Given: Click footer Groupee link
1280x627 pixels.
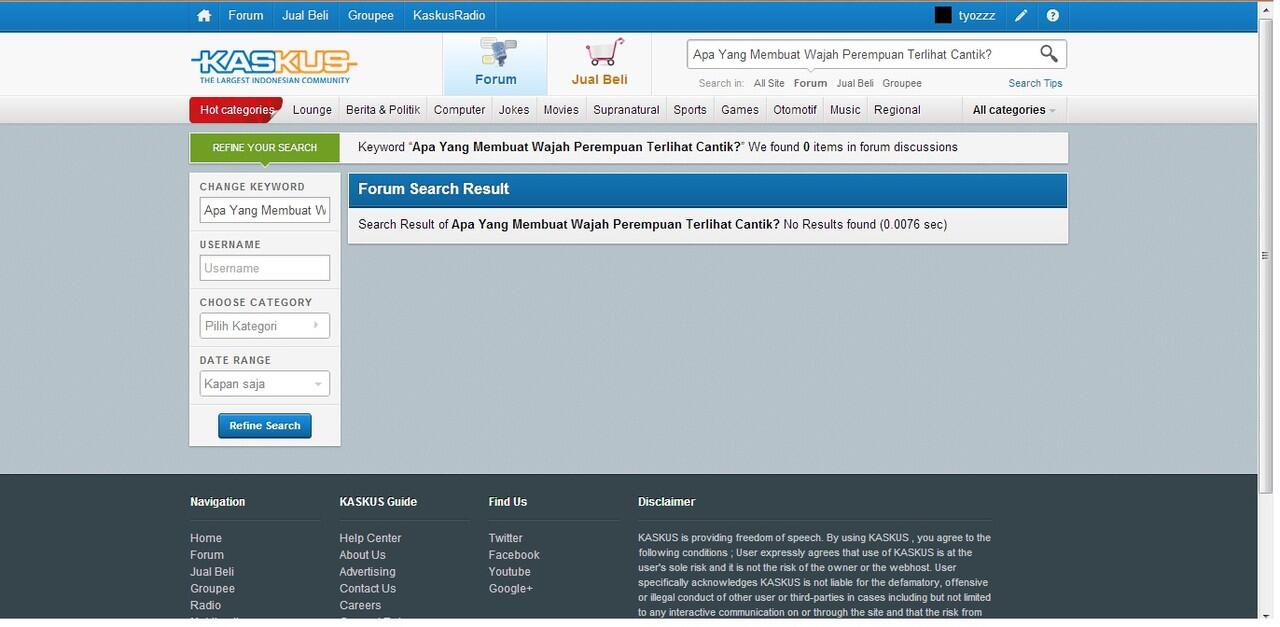Looking at the screenshot, I should [212, 589].
